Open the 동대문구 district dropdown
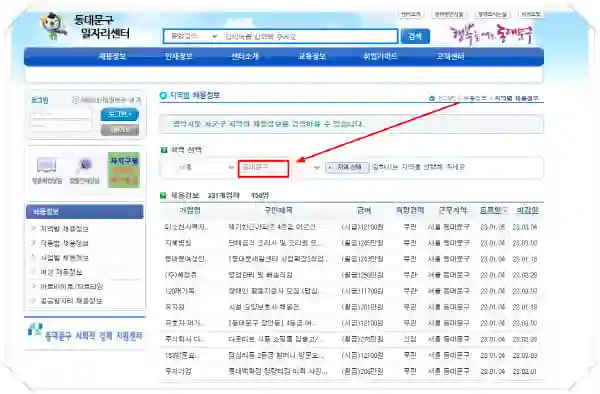Screen dimensions: 600x394 263,168
